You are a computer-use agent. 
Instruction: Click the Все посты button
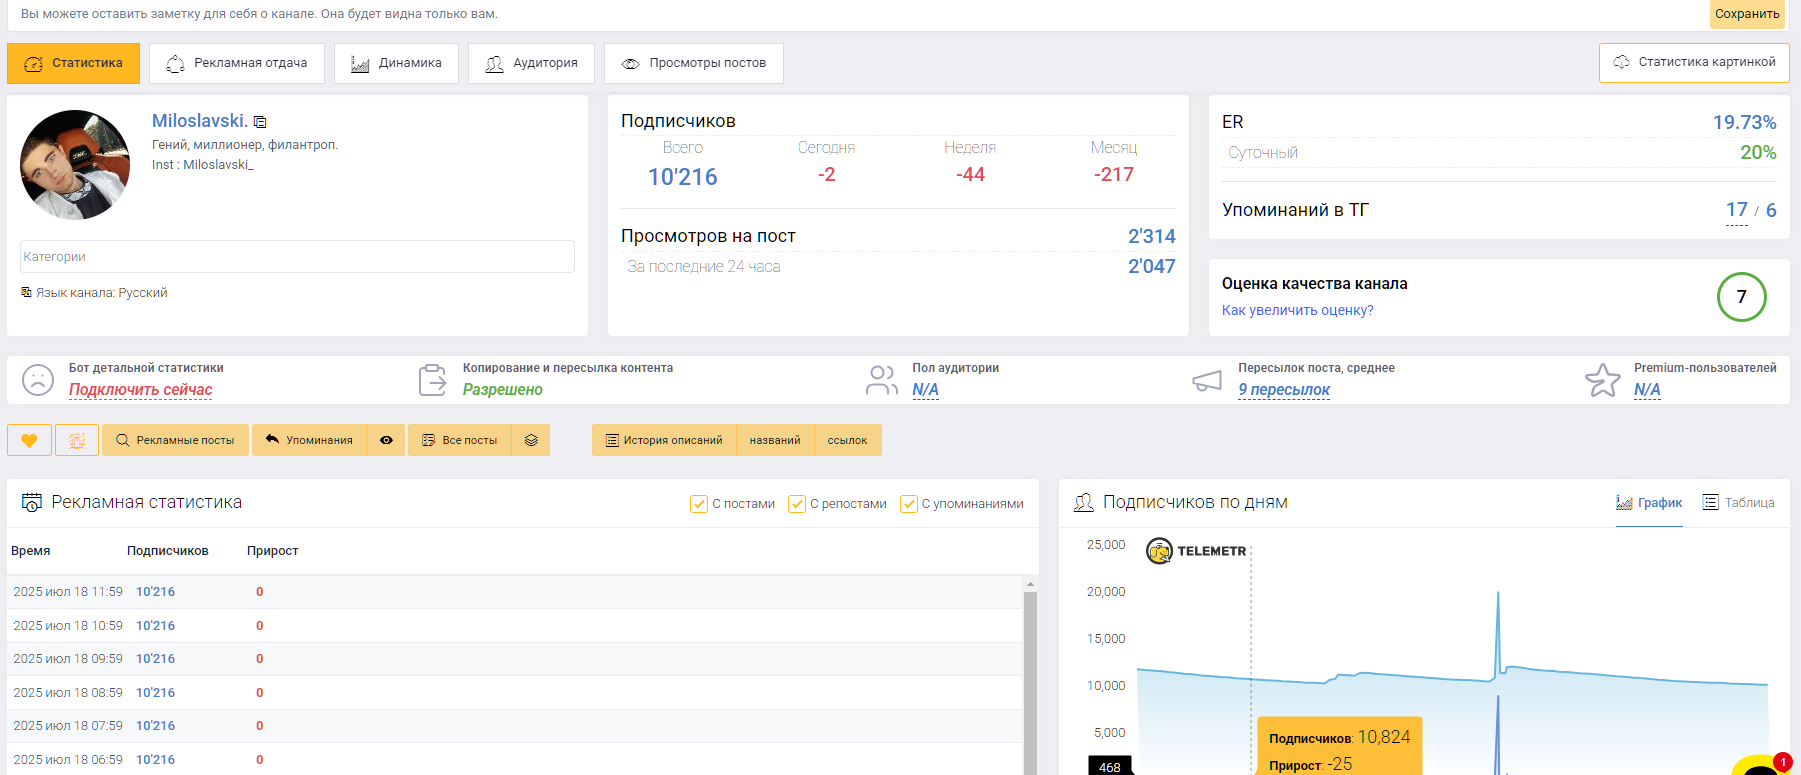pyautogui.click(x=460, y=440)
